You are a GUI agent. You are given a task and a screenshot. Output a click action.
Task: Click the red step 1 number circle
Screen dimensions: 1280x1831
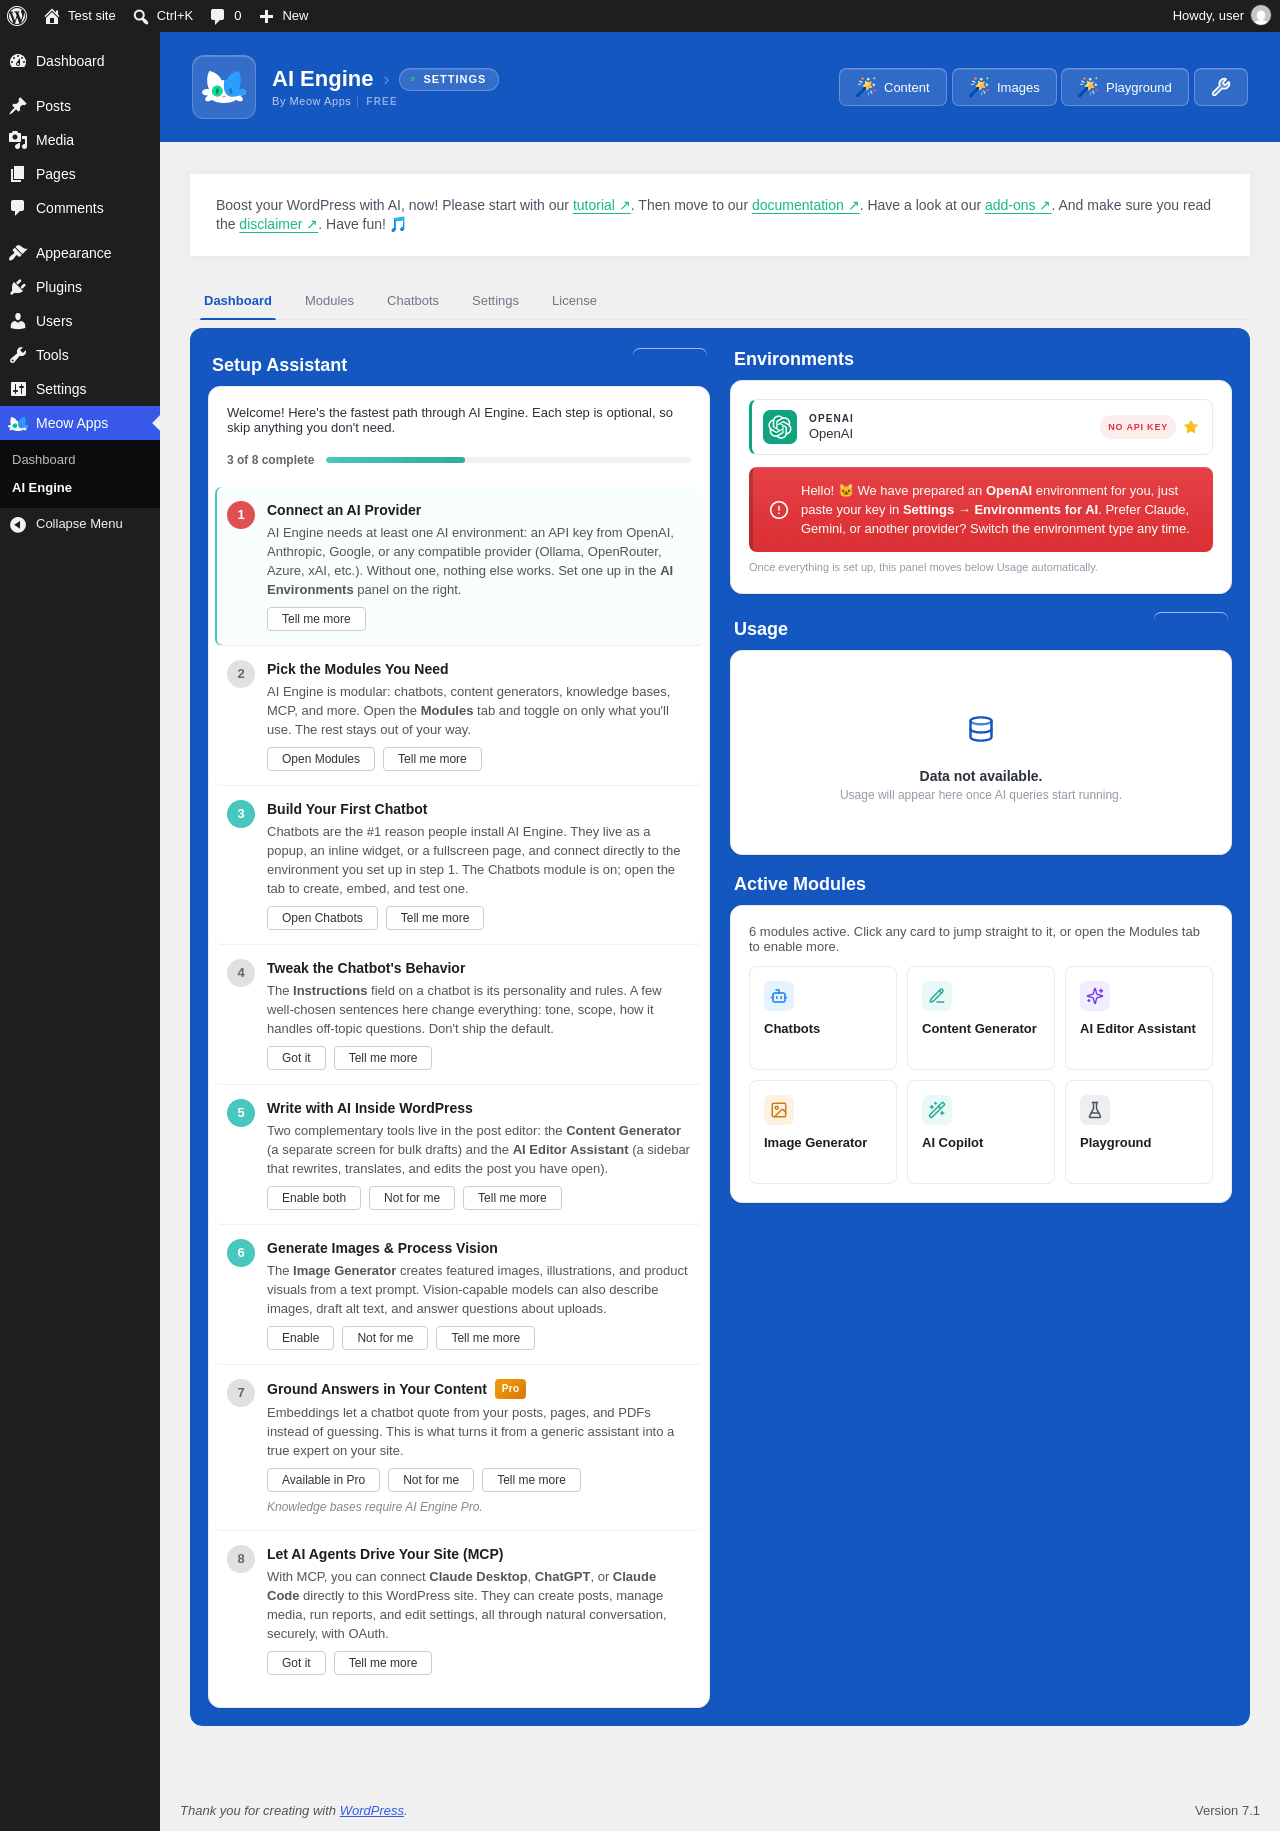tap(241, 515)
